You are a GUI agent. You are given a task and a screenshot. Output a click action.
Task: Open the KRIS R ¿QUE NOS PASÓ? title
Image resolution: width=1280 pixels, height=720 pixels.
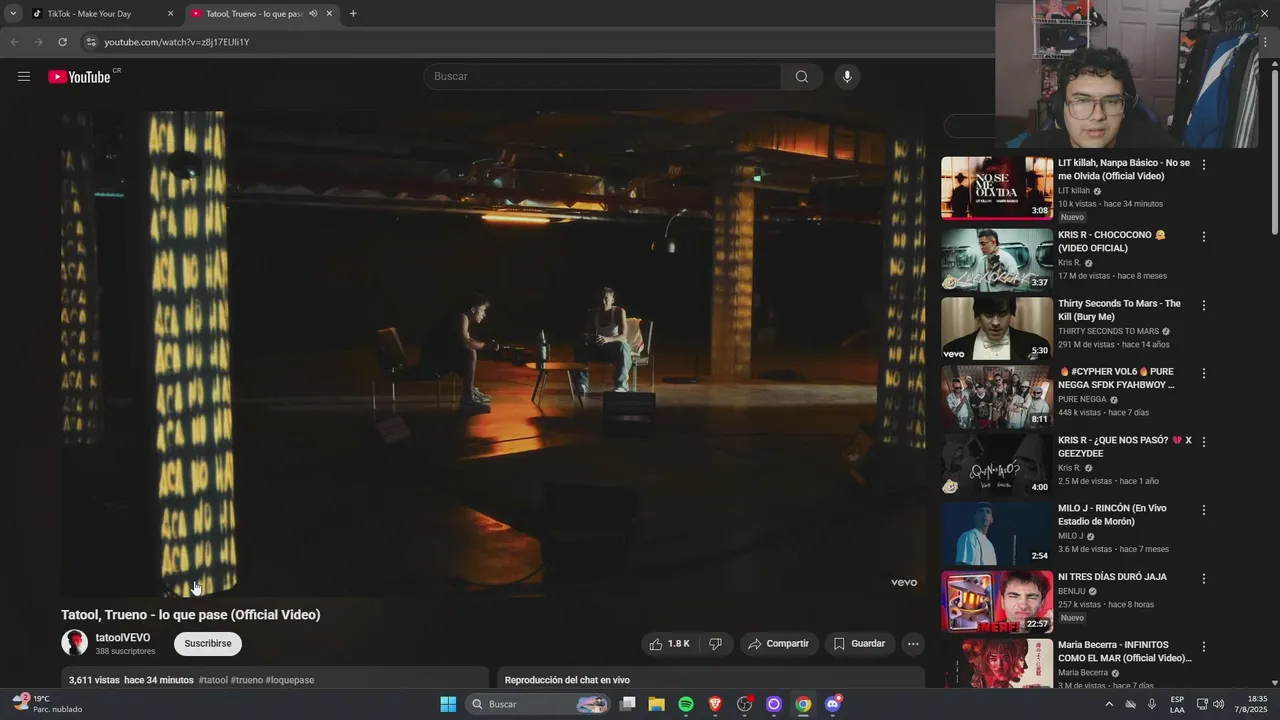(1124, 447)
